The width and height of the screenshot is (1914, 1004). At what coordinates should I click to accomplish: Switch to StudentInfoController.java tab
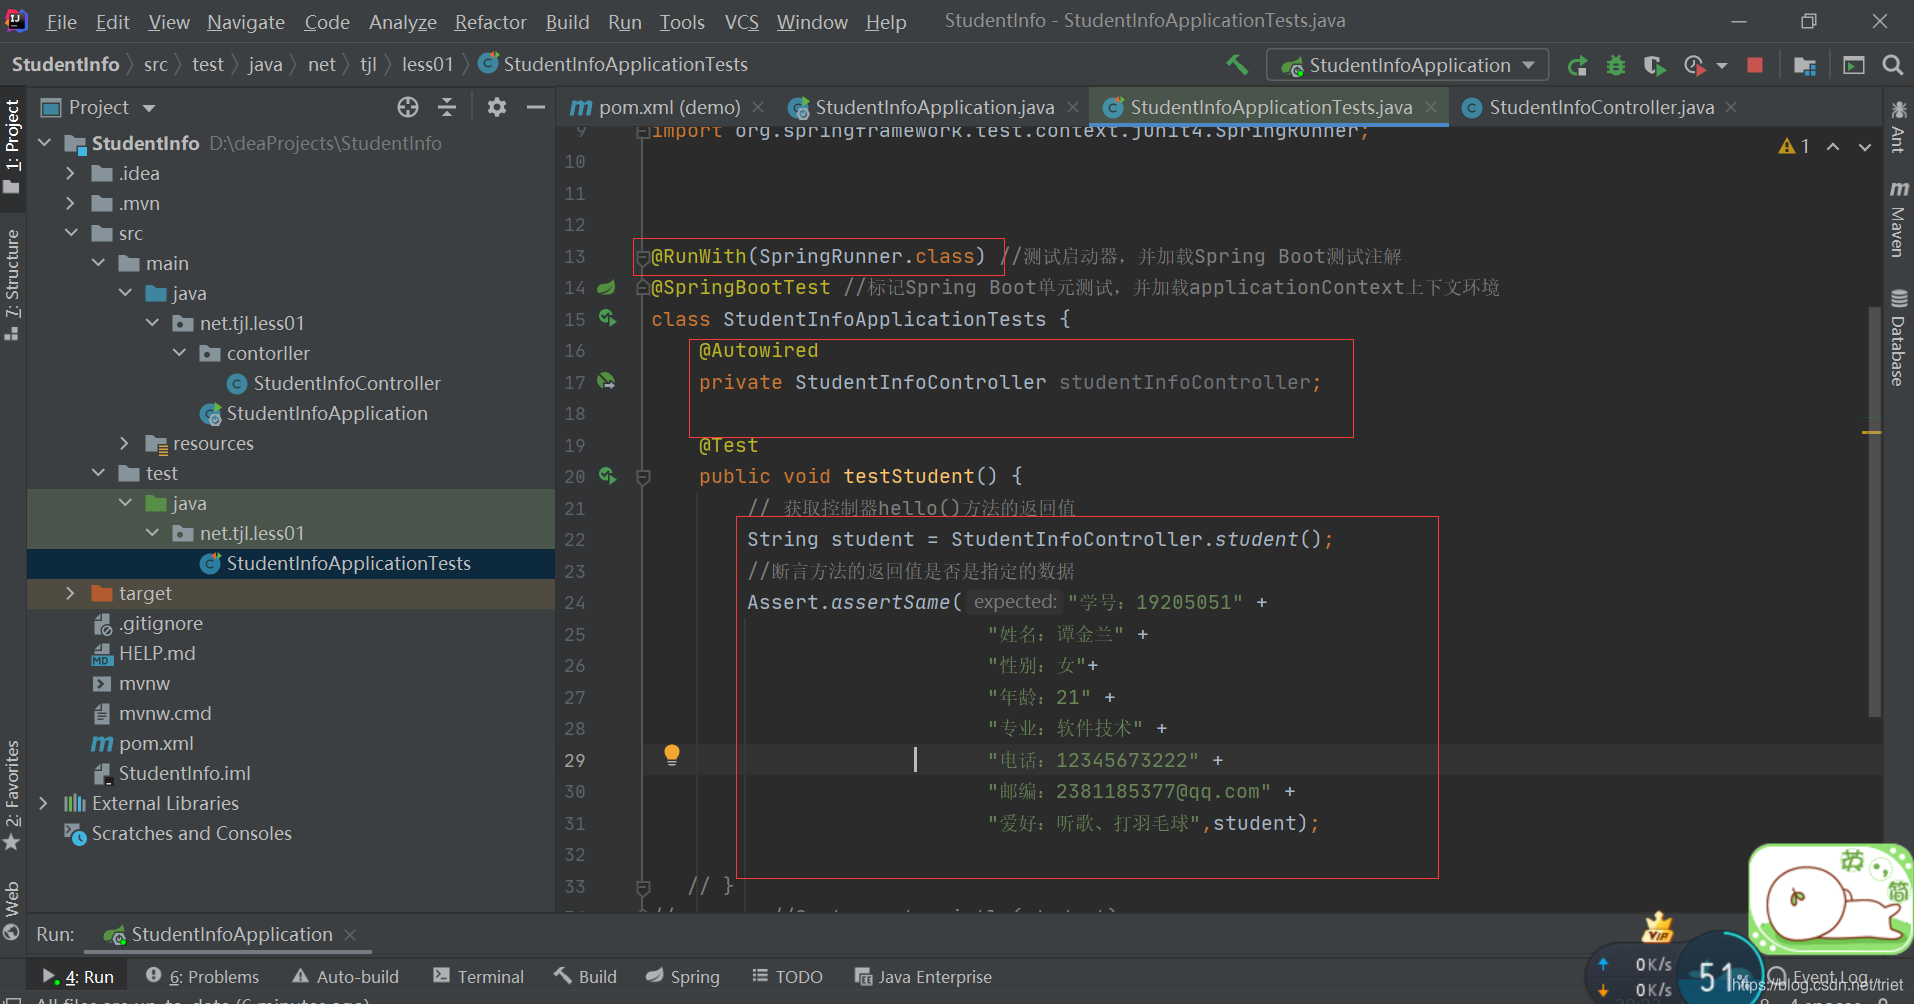pos(1601,107)
